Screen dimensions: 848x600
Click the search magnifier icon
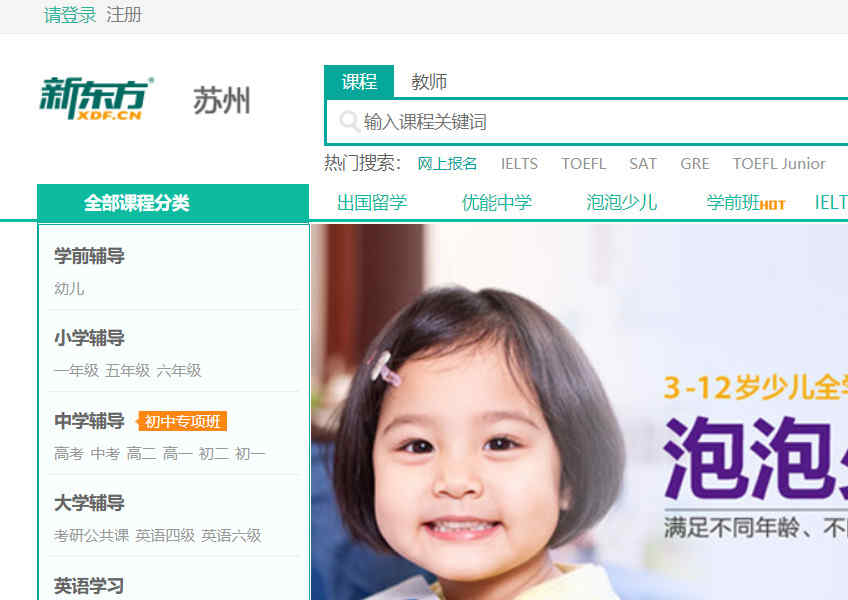[349, 122]
